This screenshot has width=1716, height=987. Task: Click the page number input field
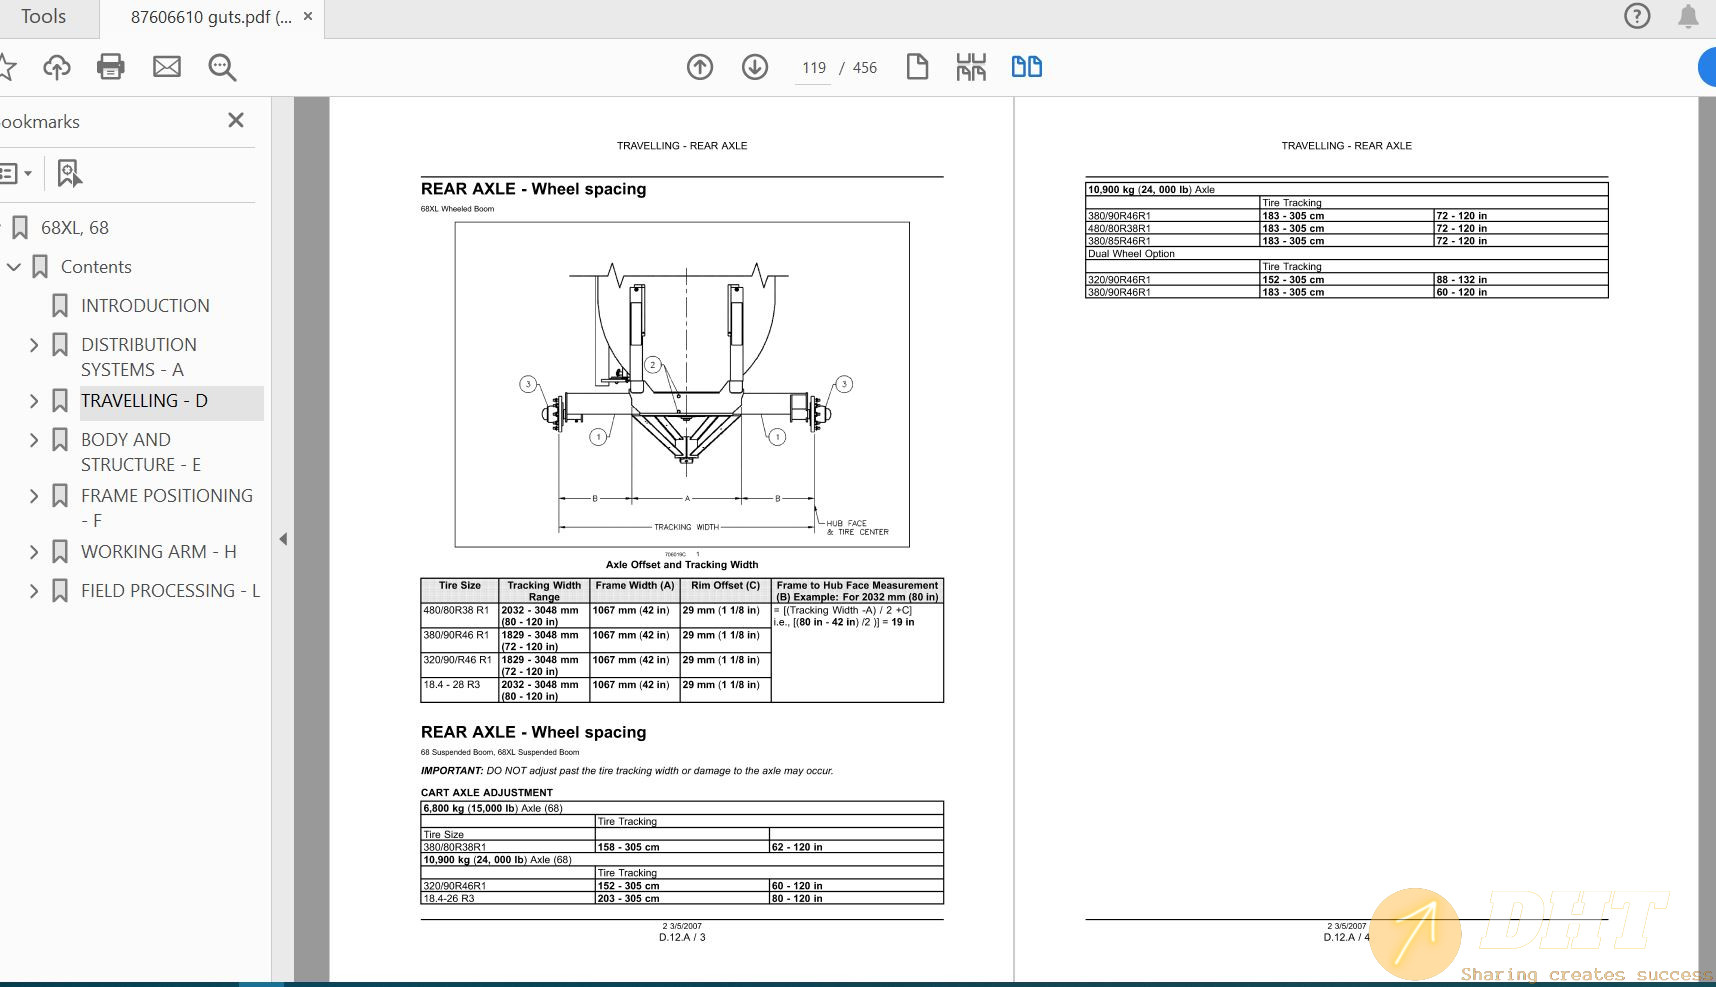pyautogui.click(x=814, y=67)
